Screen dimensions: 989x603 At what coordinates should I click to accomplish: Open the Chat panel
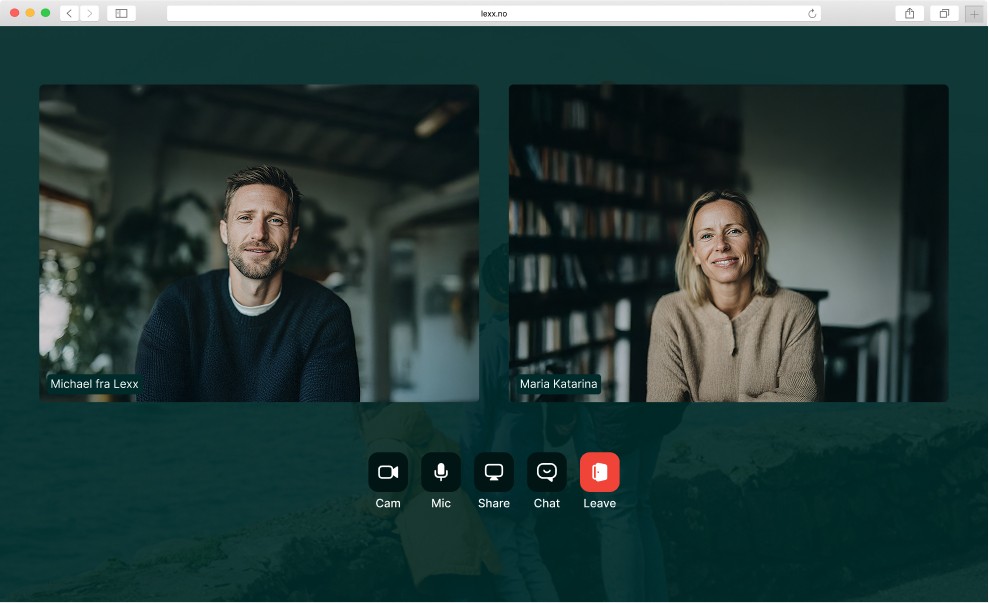pyautogui.click(x=547, y=470)
